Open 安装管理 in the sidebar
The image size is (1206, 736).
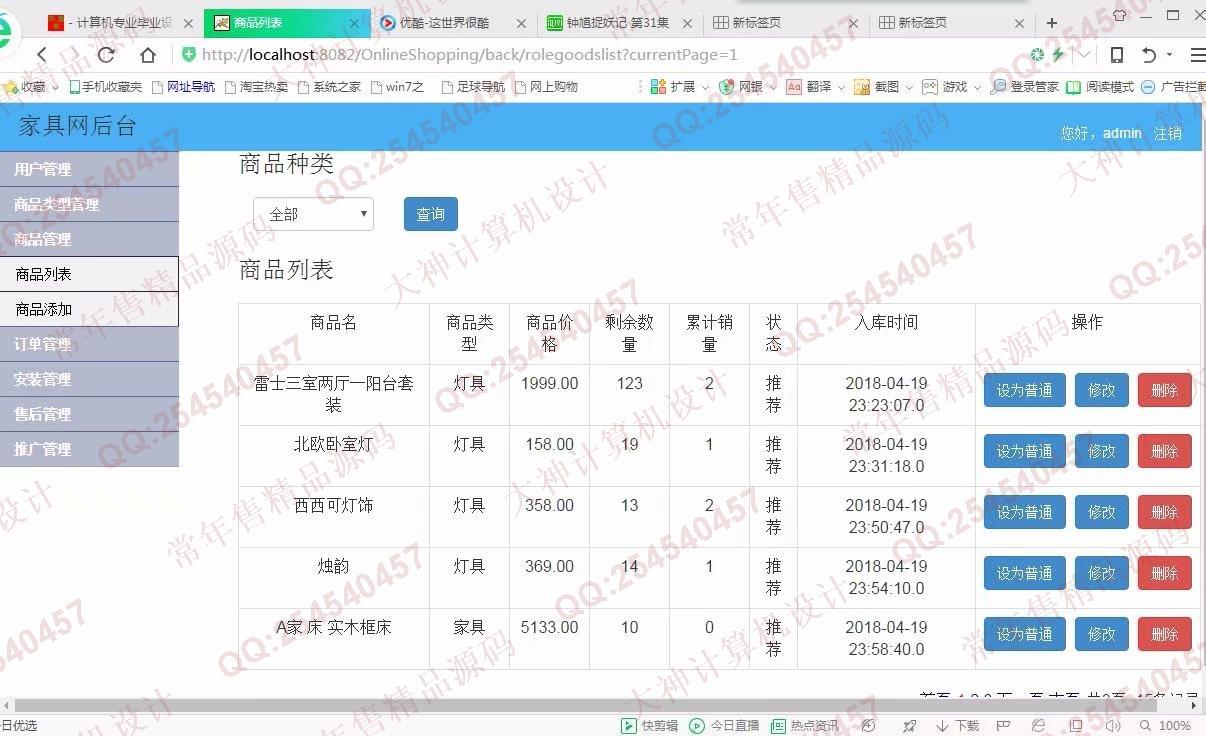pyautogui.click(x=89, y=379)
